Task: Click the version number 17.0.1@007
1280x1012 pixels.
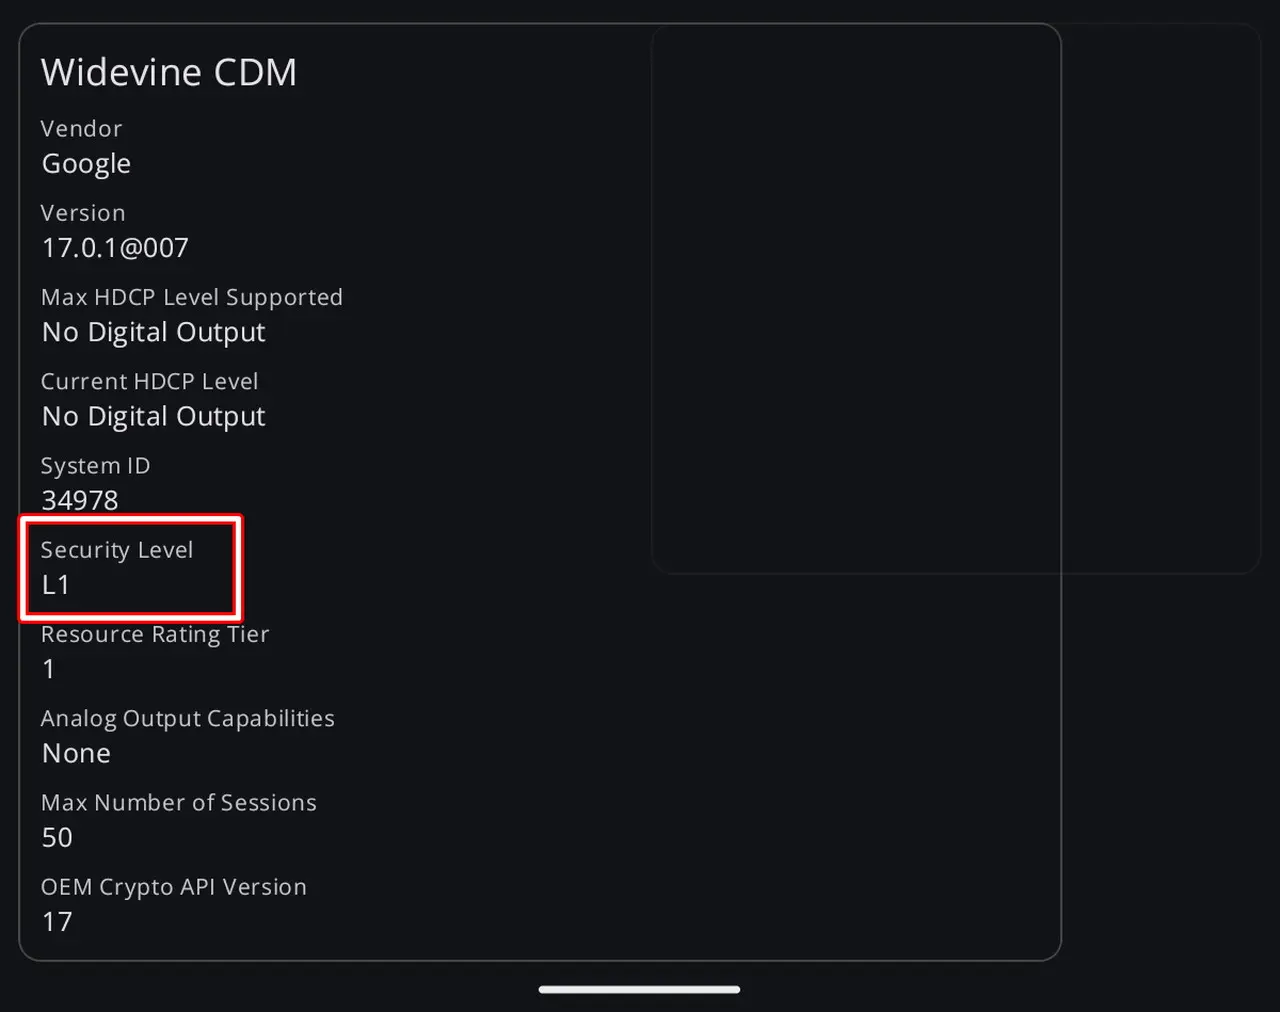Action: (115, 248)
